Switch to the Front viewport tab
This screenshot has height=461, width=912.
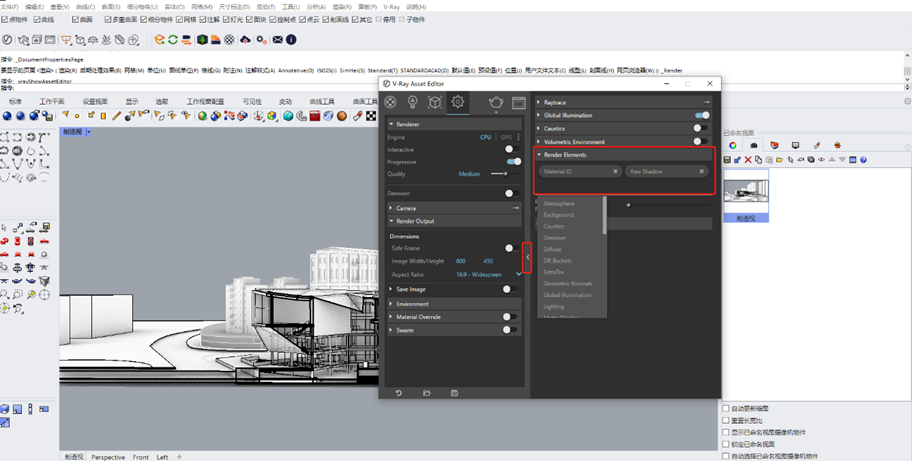[x=141, y=457]
